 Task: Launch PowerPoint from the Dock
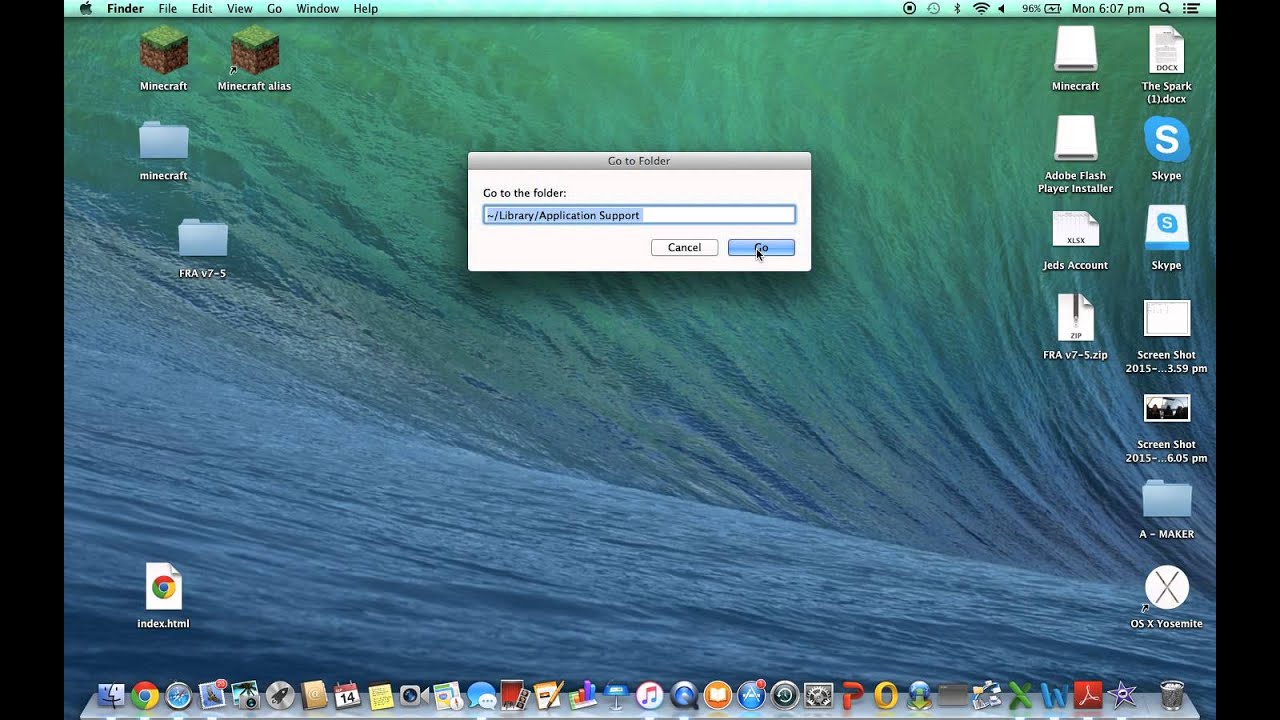(852, 695)
